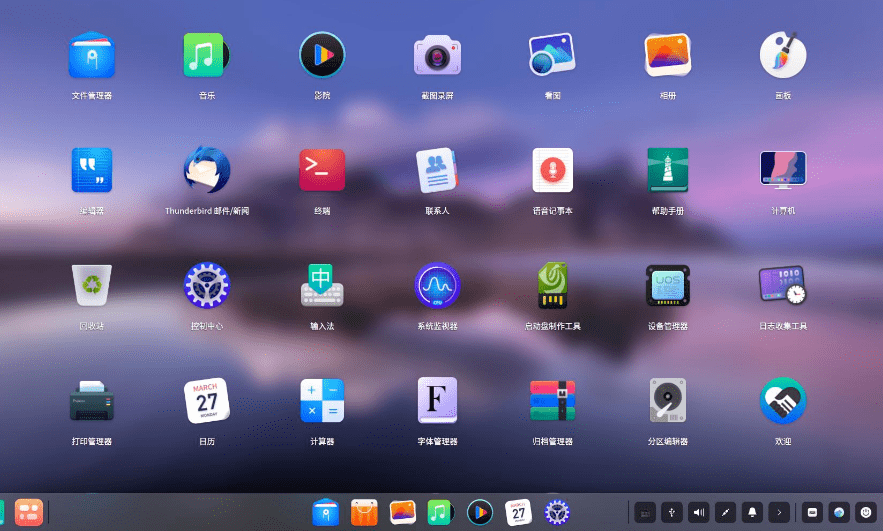This screenshot has width=883, height=531.
Task: Click the volume speaker icon in the dock tray
Action: (x=699, y=512)
